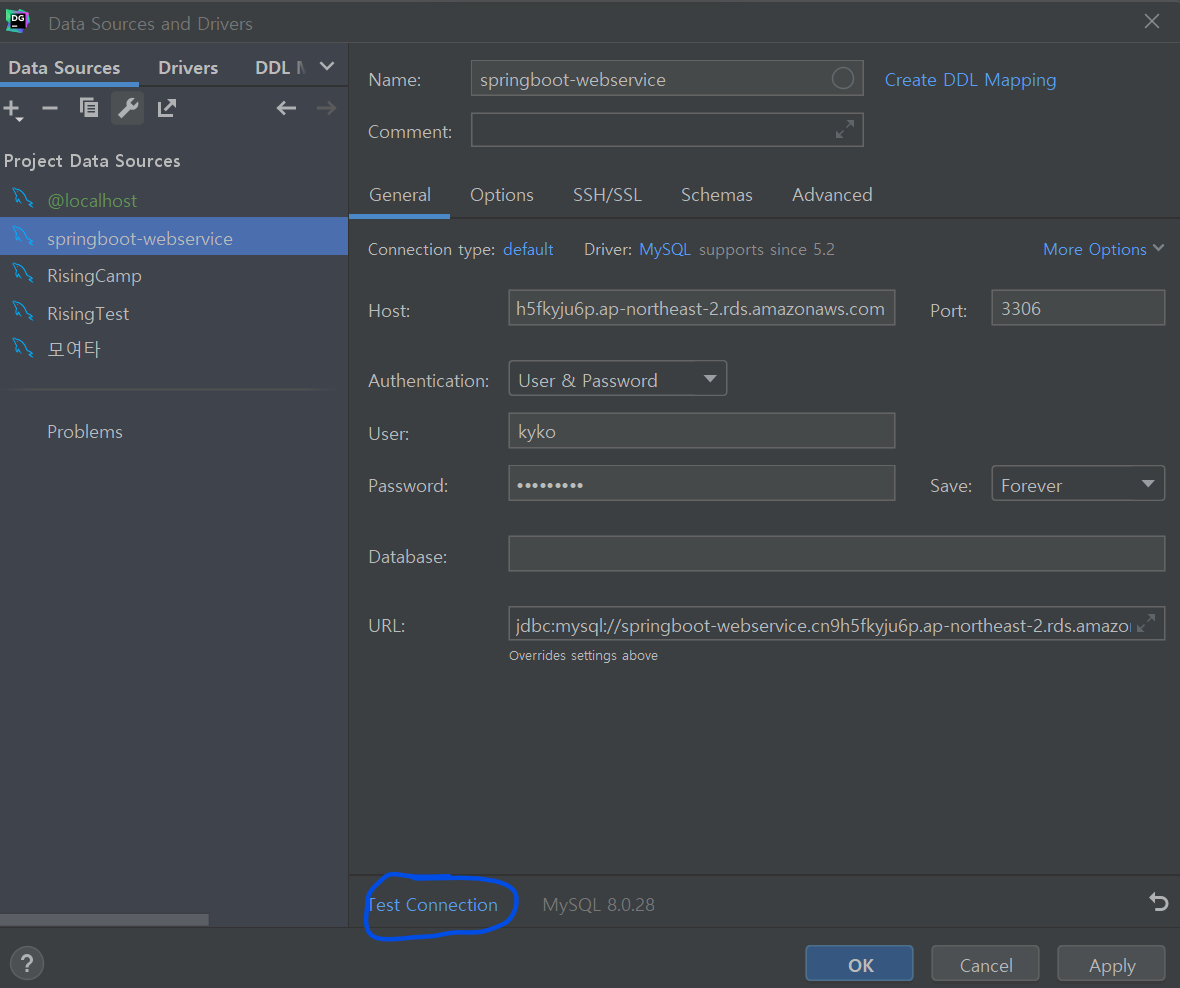The image size is (1180, 988).
Task: Switch to the Data Sources tab
Action: 64,68
